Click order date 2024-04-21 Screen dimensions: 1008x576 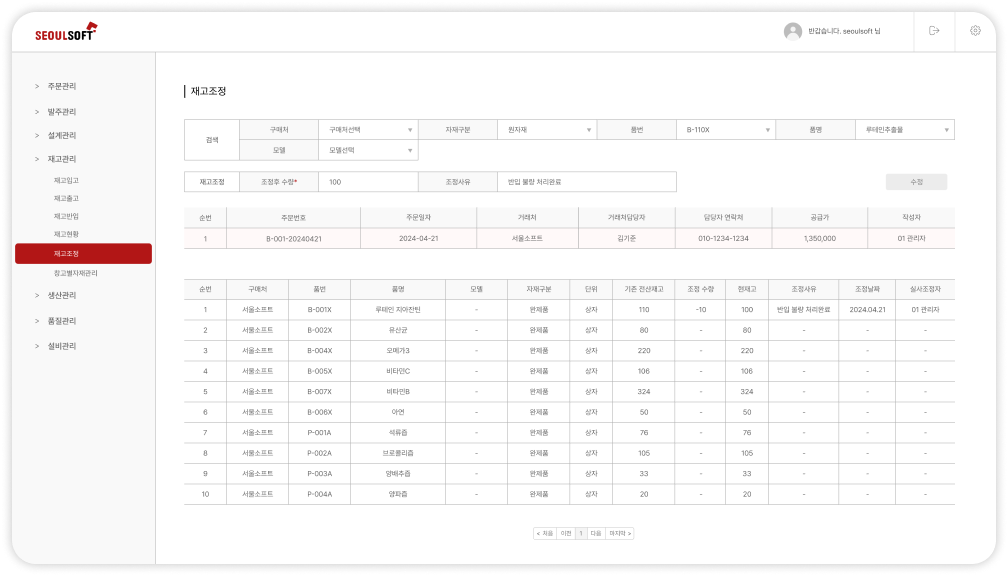(418, 238)
